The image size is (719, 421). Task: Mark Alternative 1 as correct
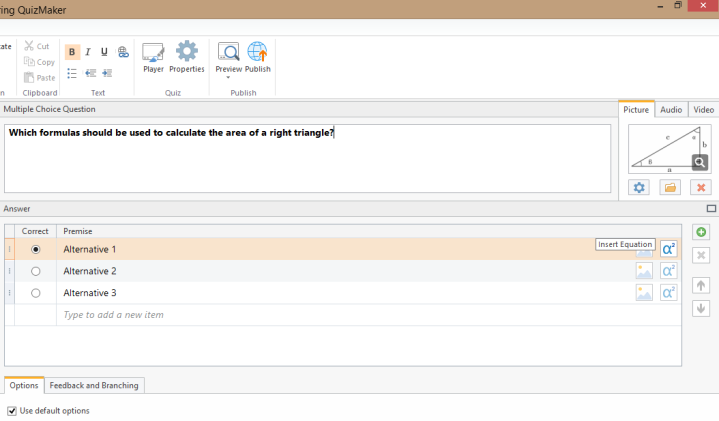pos(35,249)
